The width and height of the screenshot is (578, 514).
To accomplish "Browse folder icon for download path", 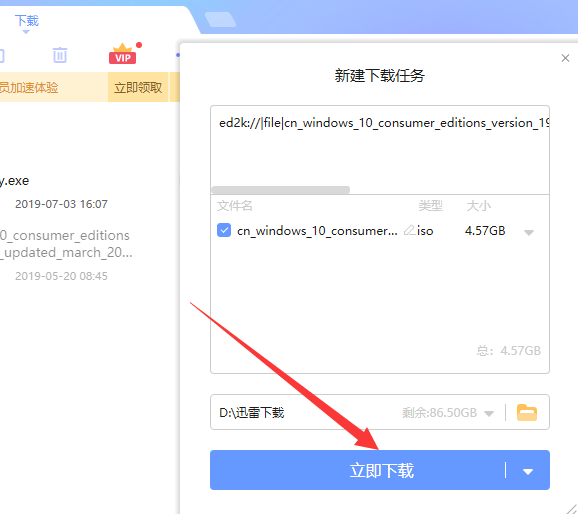I will [527, 413].
